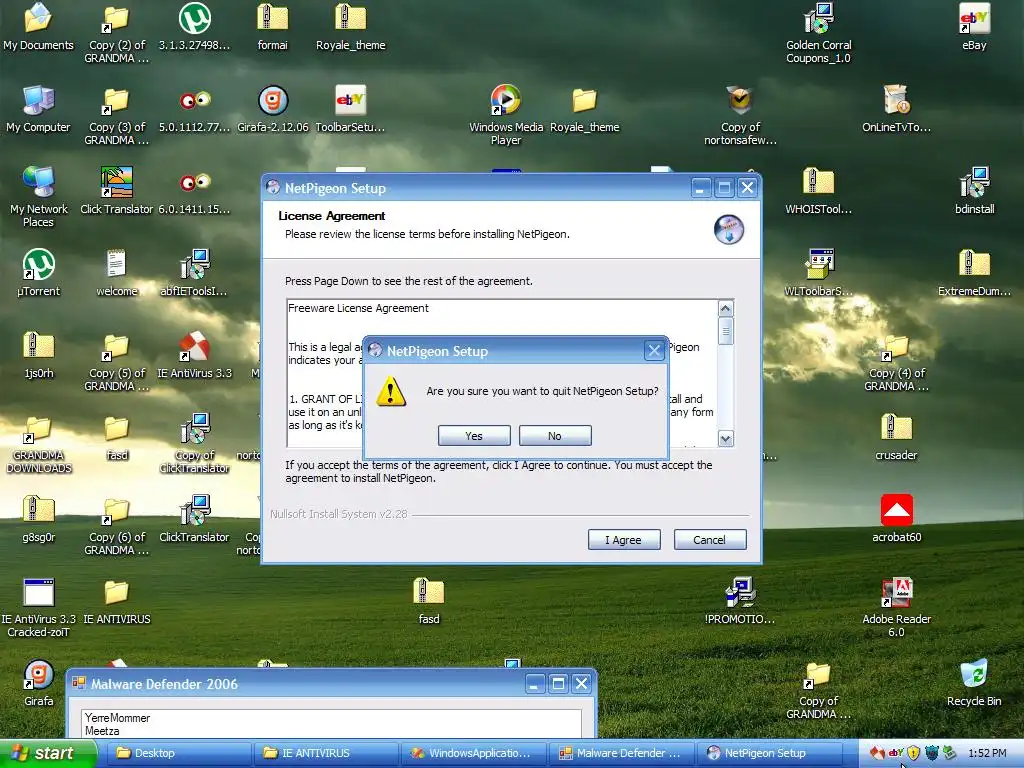Select IE AntiVirus 3.3 shortcut icon
Screen dimensions: 1024x768
(x=195, y=355)
